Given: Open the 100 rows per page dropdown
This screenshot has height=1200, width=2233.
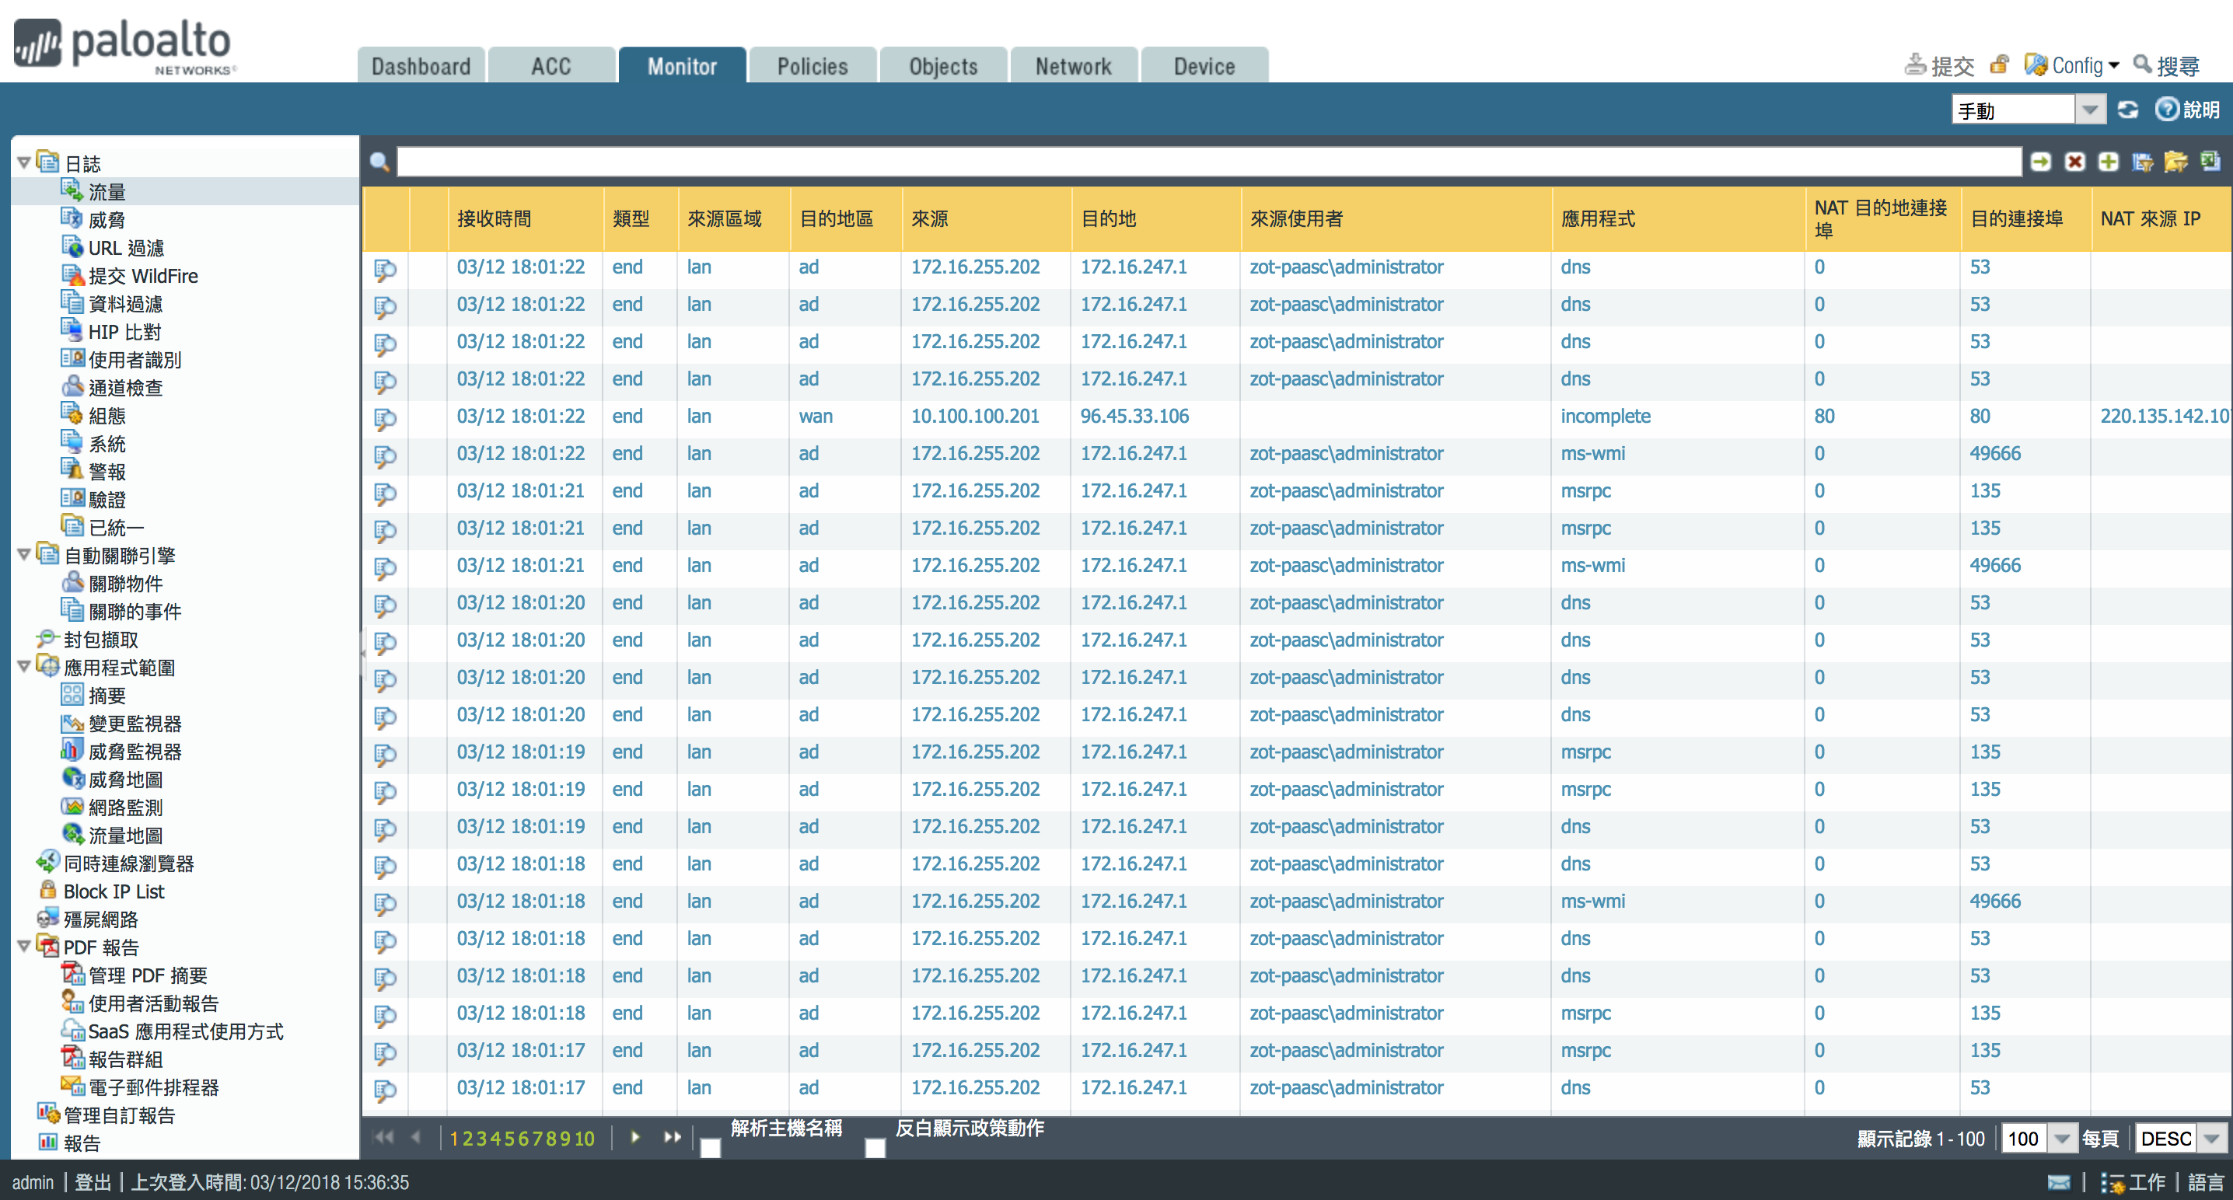Looking at the screenshot, I should click(2062, 1138).
